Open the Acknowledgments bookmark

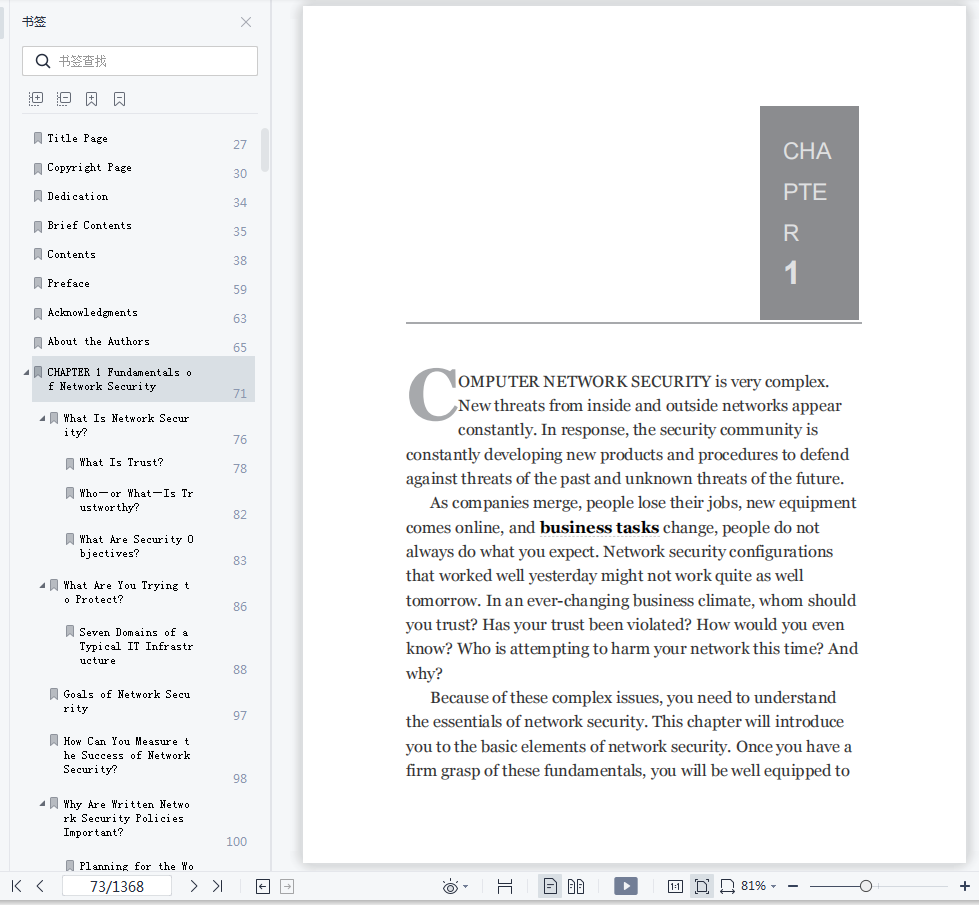coord(92,312)
